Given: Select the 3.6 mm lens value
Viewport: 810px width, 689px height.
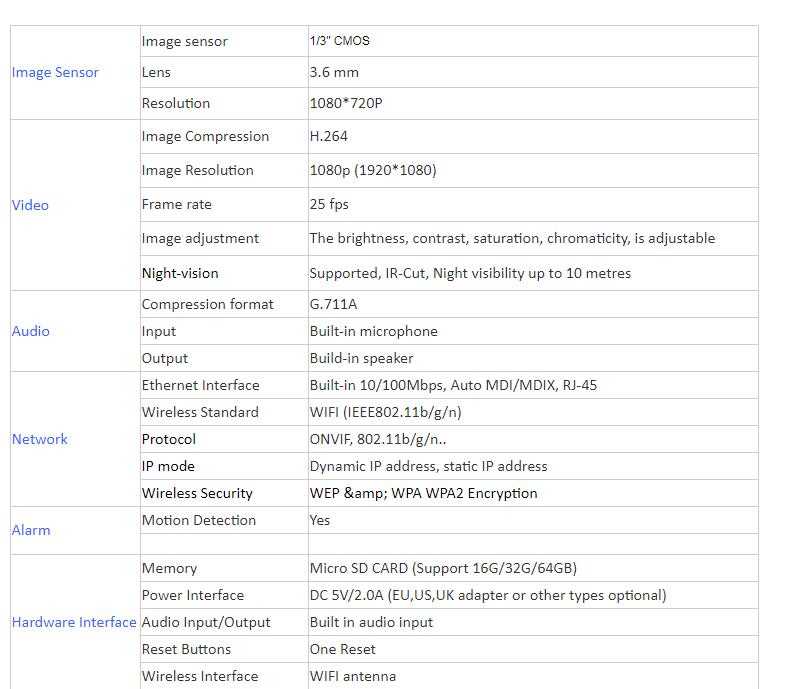Looking at the screenshot, I should 334,72.
